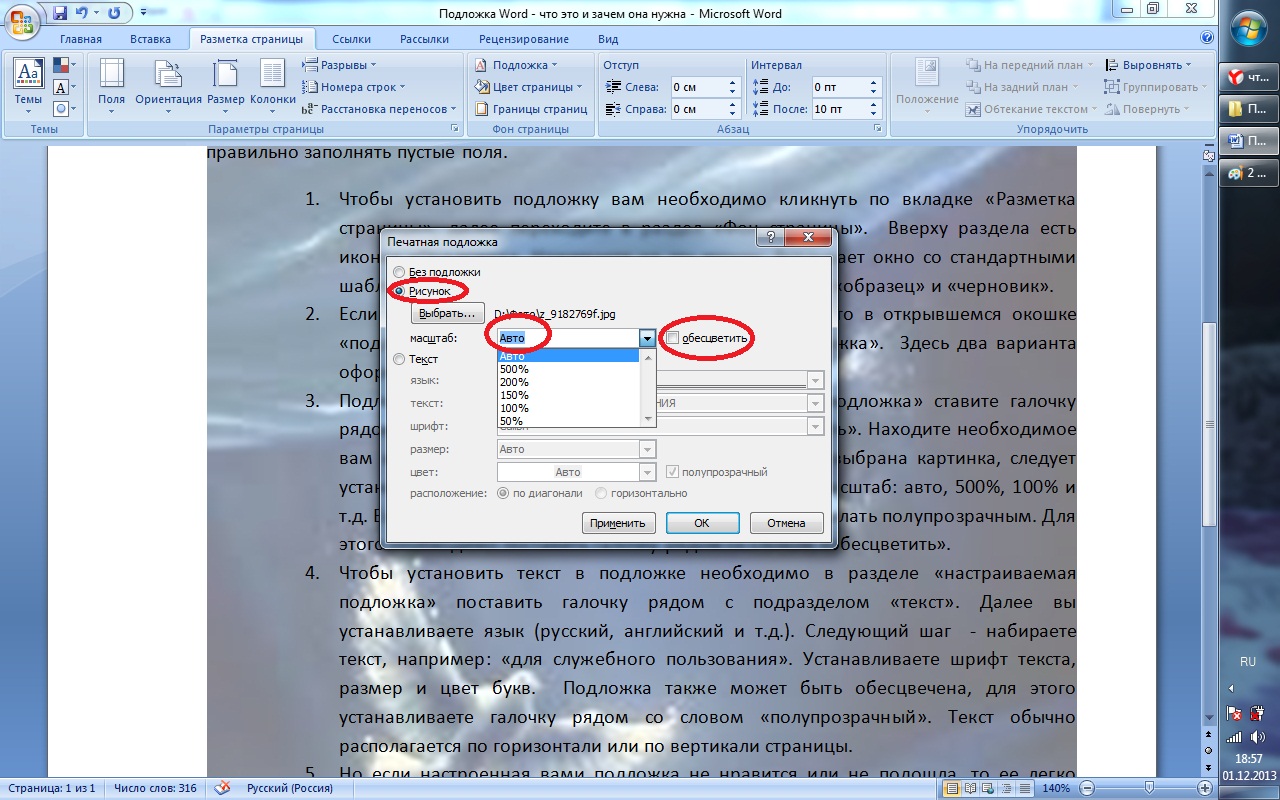Screen dimensions: 1280x800
Task: Open the Windows Start button
Action: [1248, 29]
